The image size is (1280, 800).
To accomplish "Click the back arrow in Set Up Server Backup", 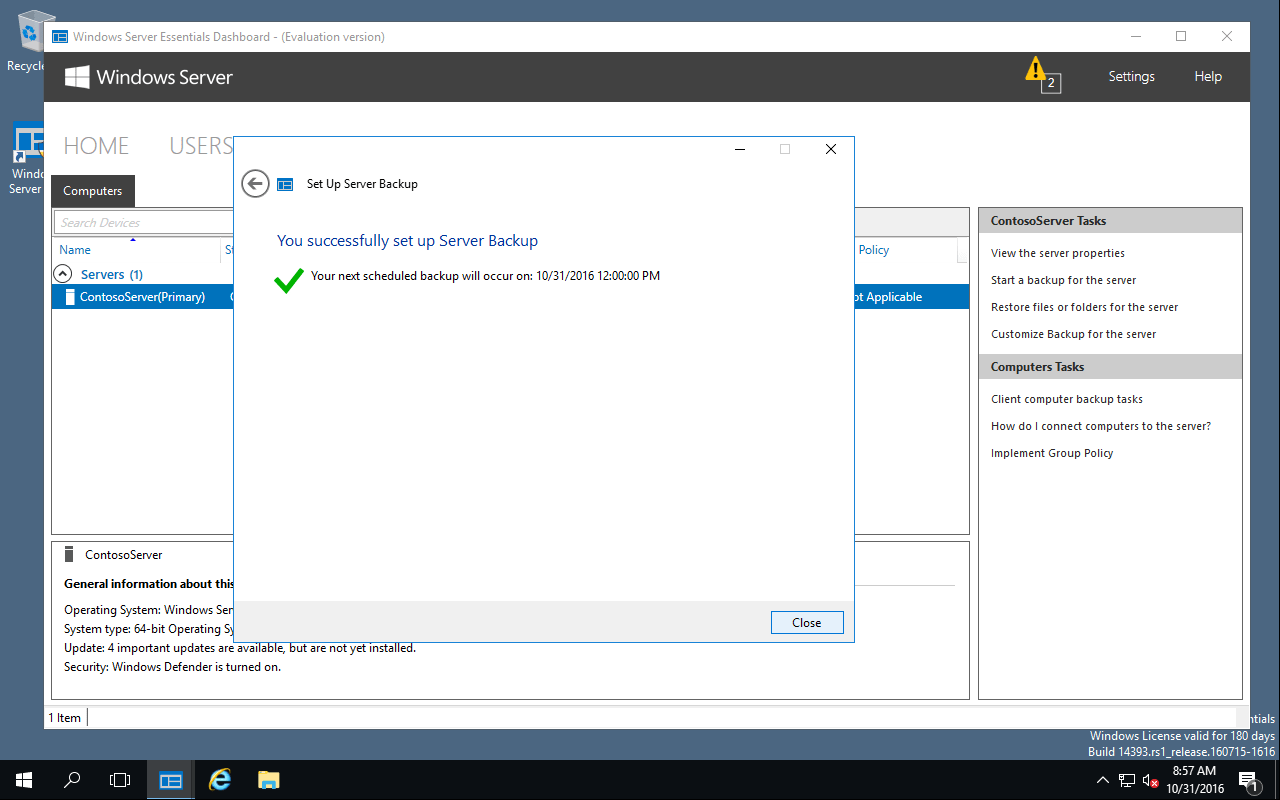I will [255, 183].
